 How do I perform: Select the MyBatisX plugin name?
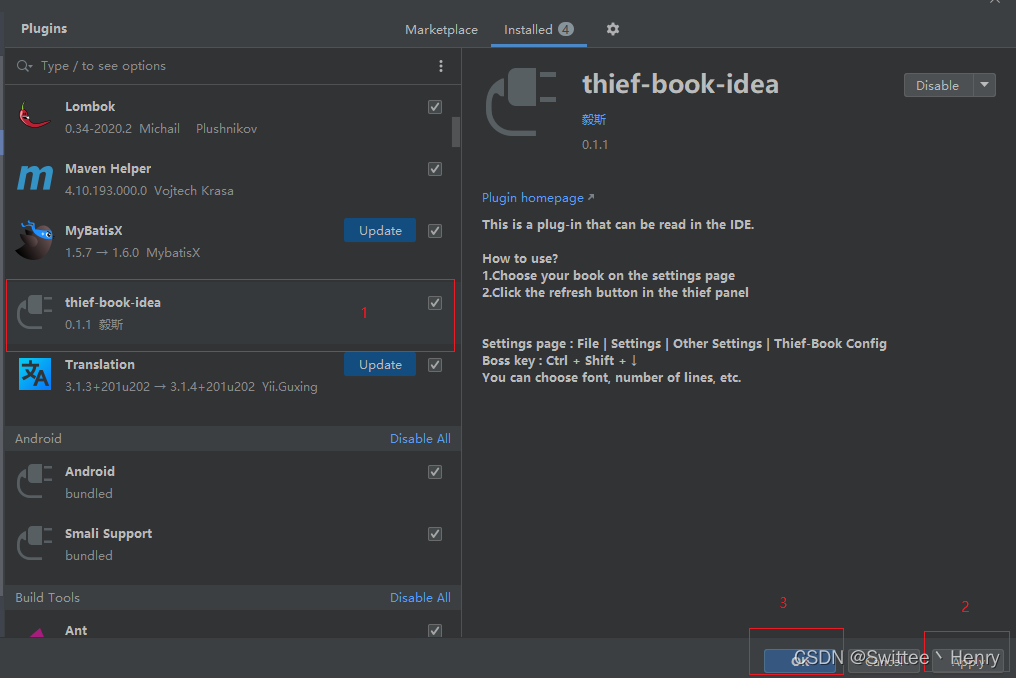[93, 231]
